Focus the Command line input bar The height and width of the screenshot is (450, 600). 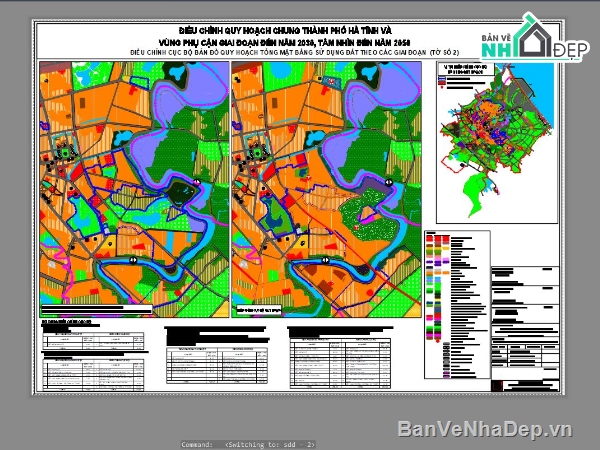point(300,442)
